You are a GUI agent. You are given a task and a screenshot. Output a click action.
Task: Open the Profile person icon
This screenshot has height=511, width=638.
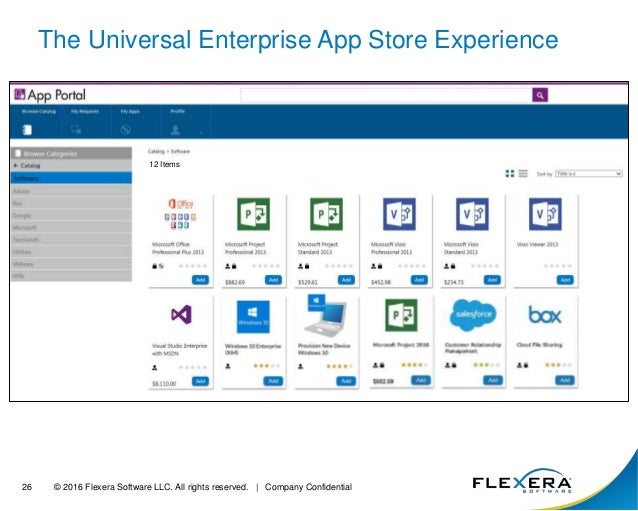pos(175,130)
